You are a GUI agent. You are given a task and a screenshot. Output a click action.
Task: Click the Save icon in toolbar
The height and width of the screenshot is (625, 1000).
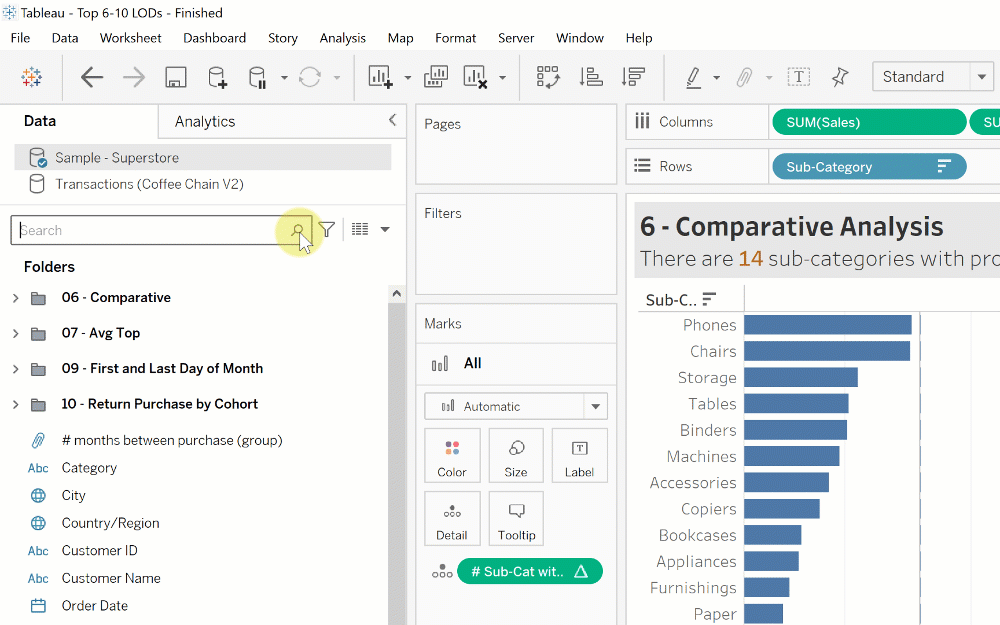pyautogui.click(x=175, y=77)
